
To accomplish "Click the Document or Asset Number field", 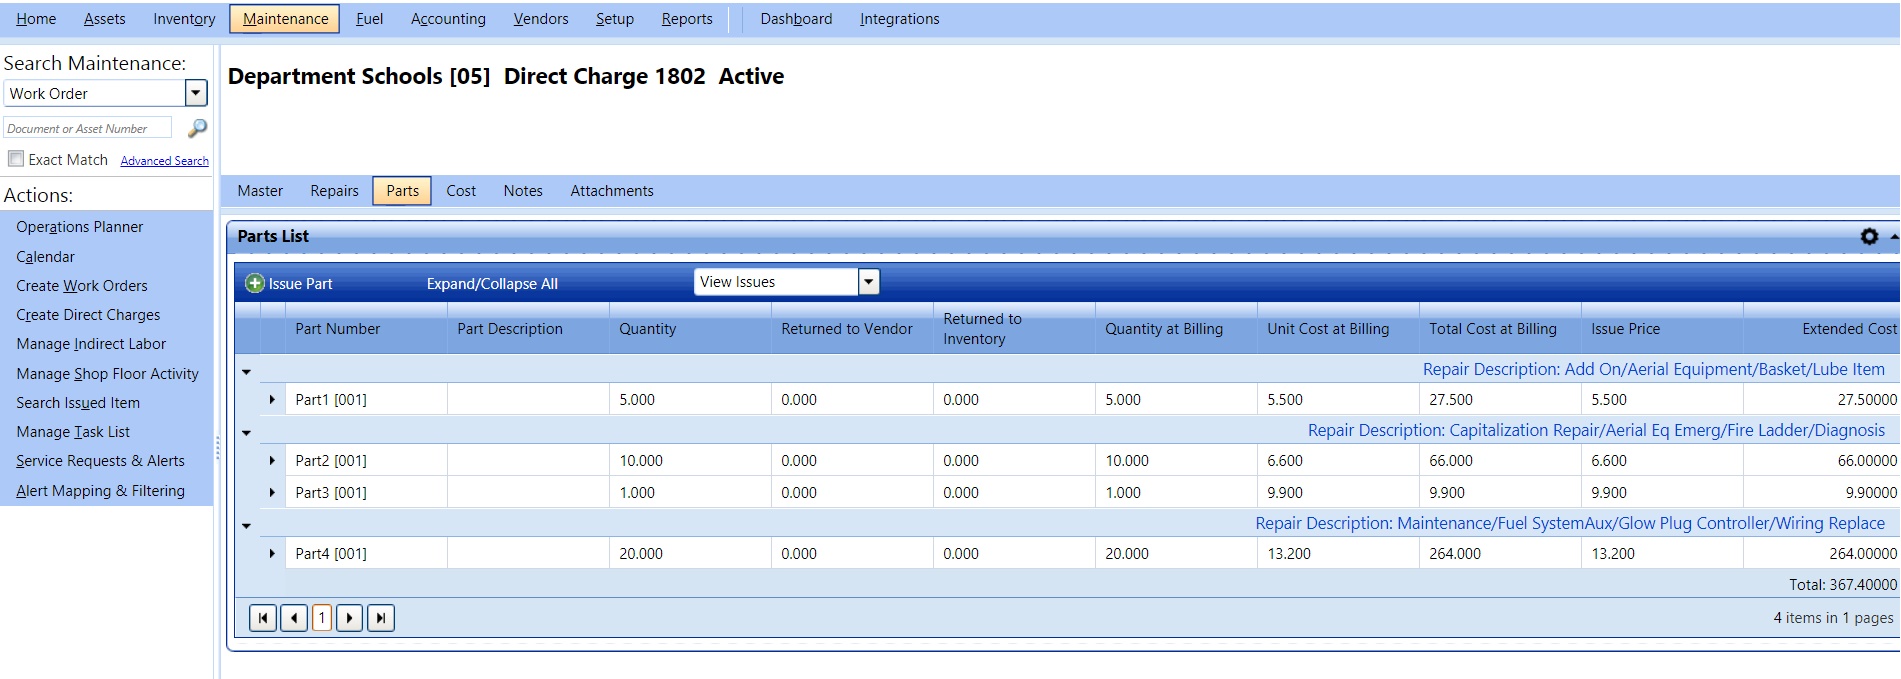I will 88,128.
